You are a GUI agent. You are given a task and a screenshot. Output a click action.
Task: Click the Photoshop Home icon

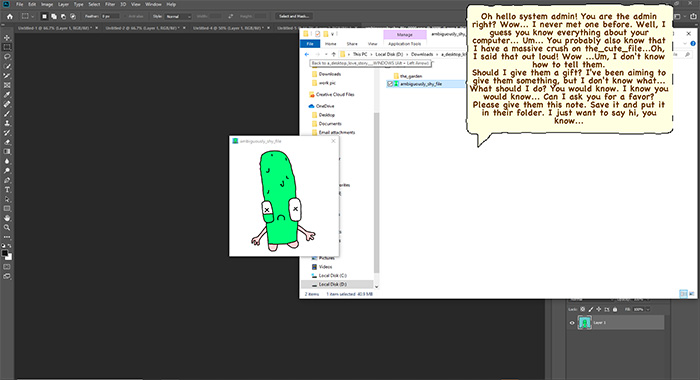pyautogui.click(x=9, y=16)
